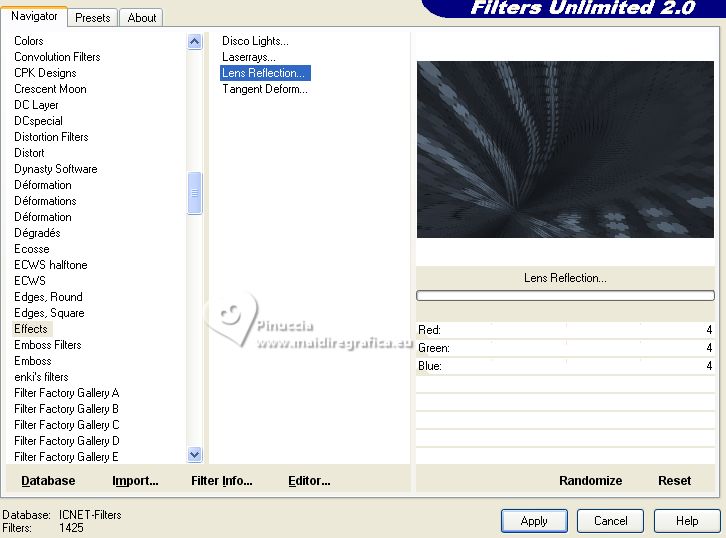Open Help
Image resolution: width=726 pixels, height=538 pixels.
point(687,521)
